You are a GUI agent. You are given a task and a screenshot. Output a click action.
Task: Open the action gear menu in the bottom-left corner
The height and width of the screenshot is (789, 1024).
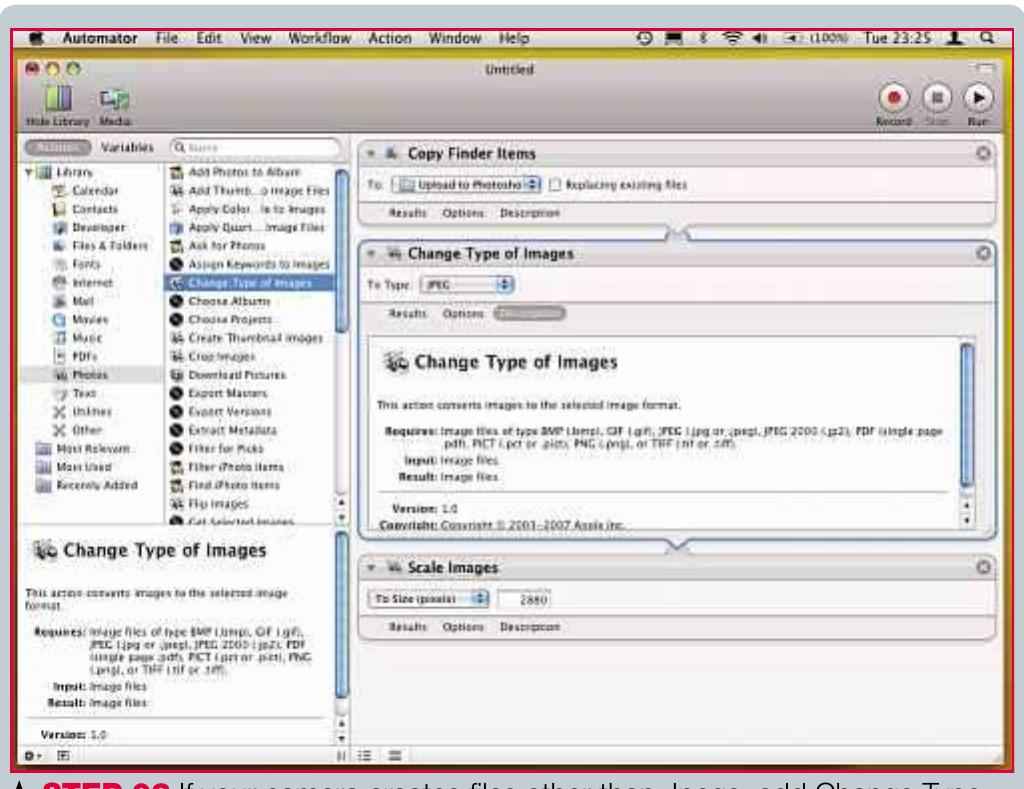(32, 756)
